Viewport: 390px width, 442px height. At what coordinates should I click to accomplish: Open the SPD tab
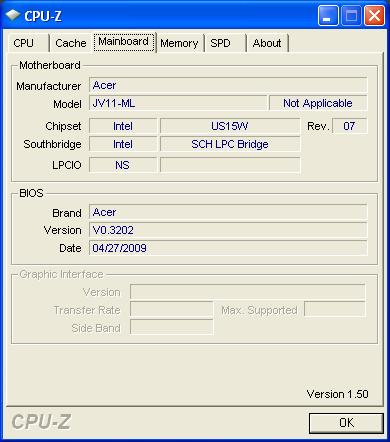click(x=225, y=43)
